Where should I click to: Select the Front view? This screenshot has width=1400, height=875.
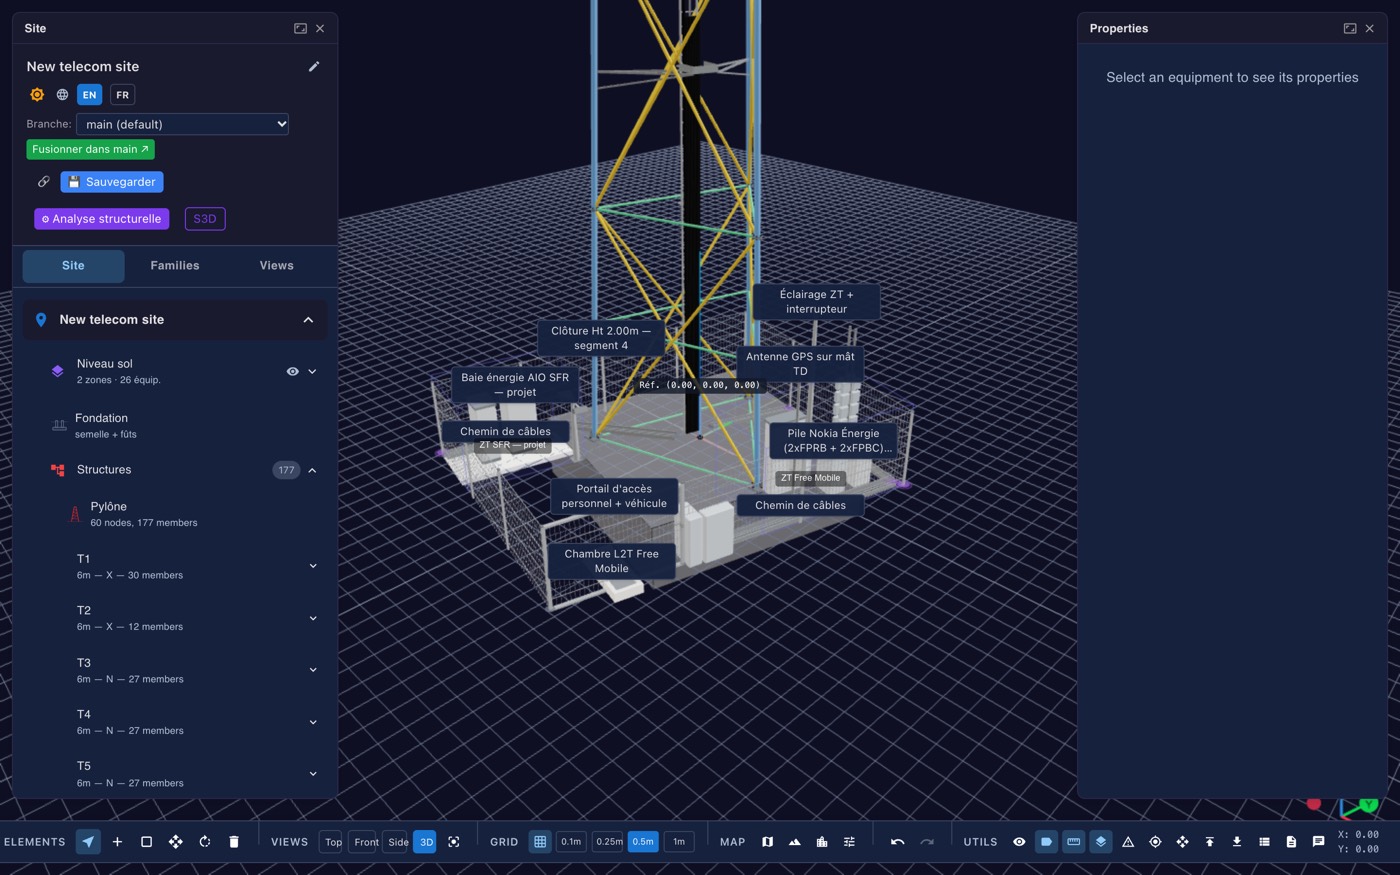[x=366, y=842]
